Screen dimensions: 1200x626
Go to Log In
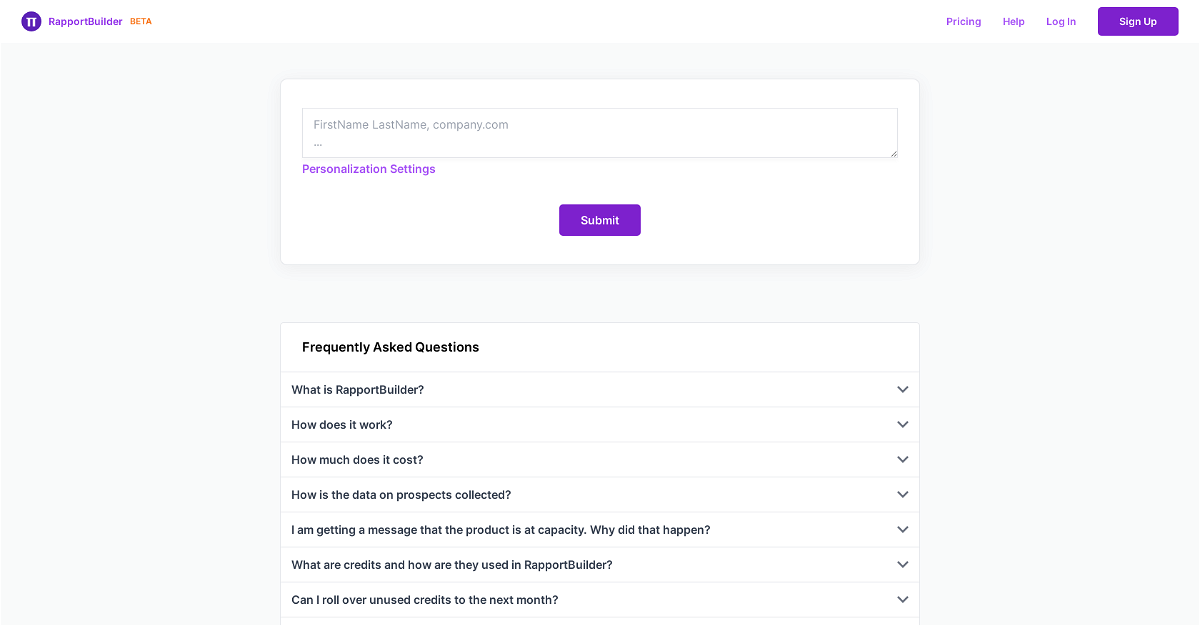click(x=1061, y=22)
